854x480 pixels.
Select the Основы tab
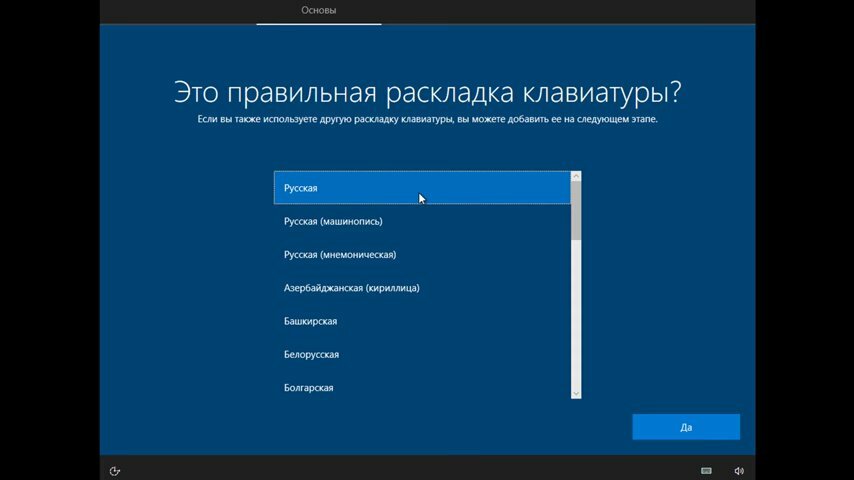[x=319, y=10]
